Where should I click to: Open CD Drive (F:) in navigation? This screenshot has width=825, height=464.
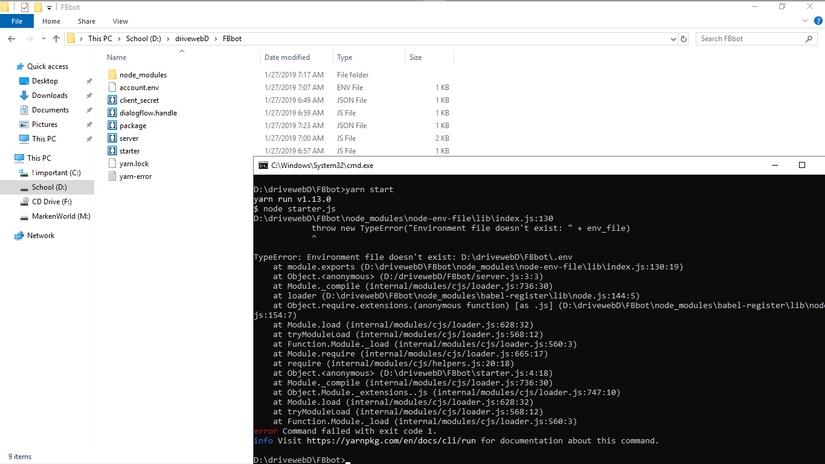[52, 201]
